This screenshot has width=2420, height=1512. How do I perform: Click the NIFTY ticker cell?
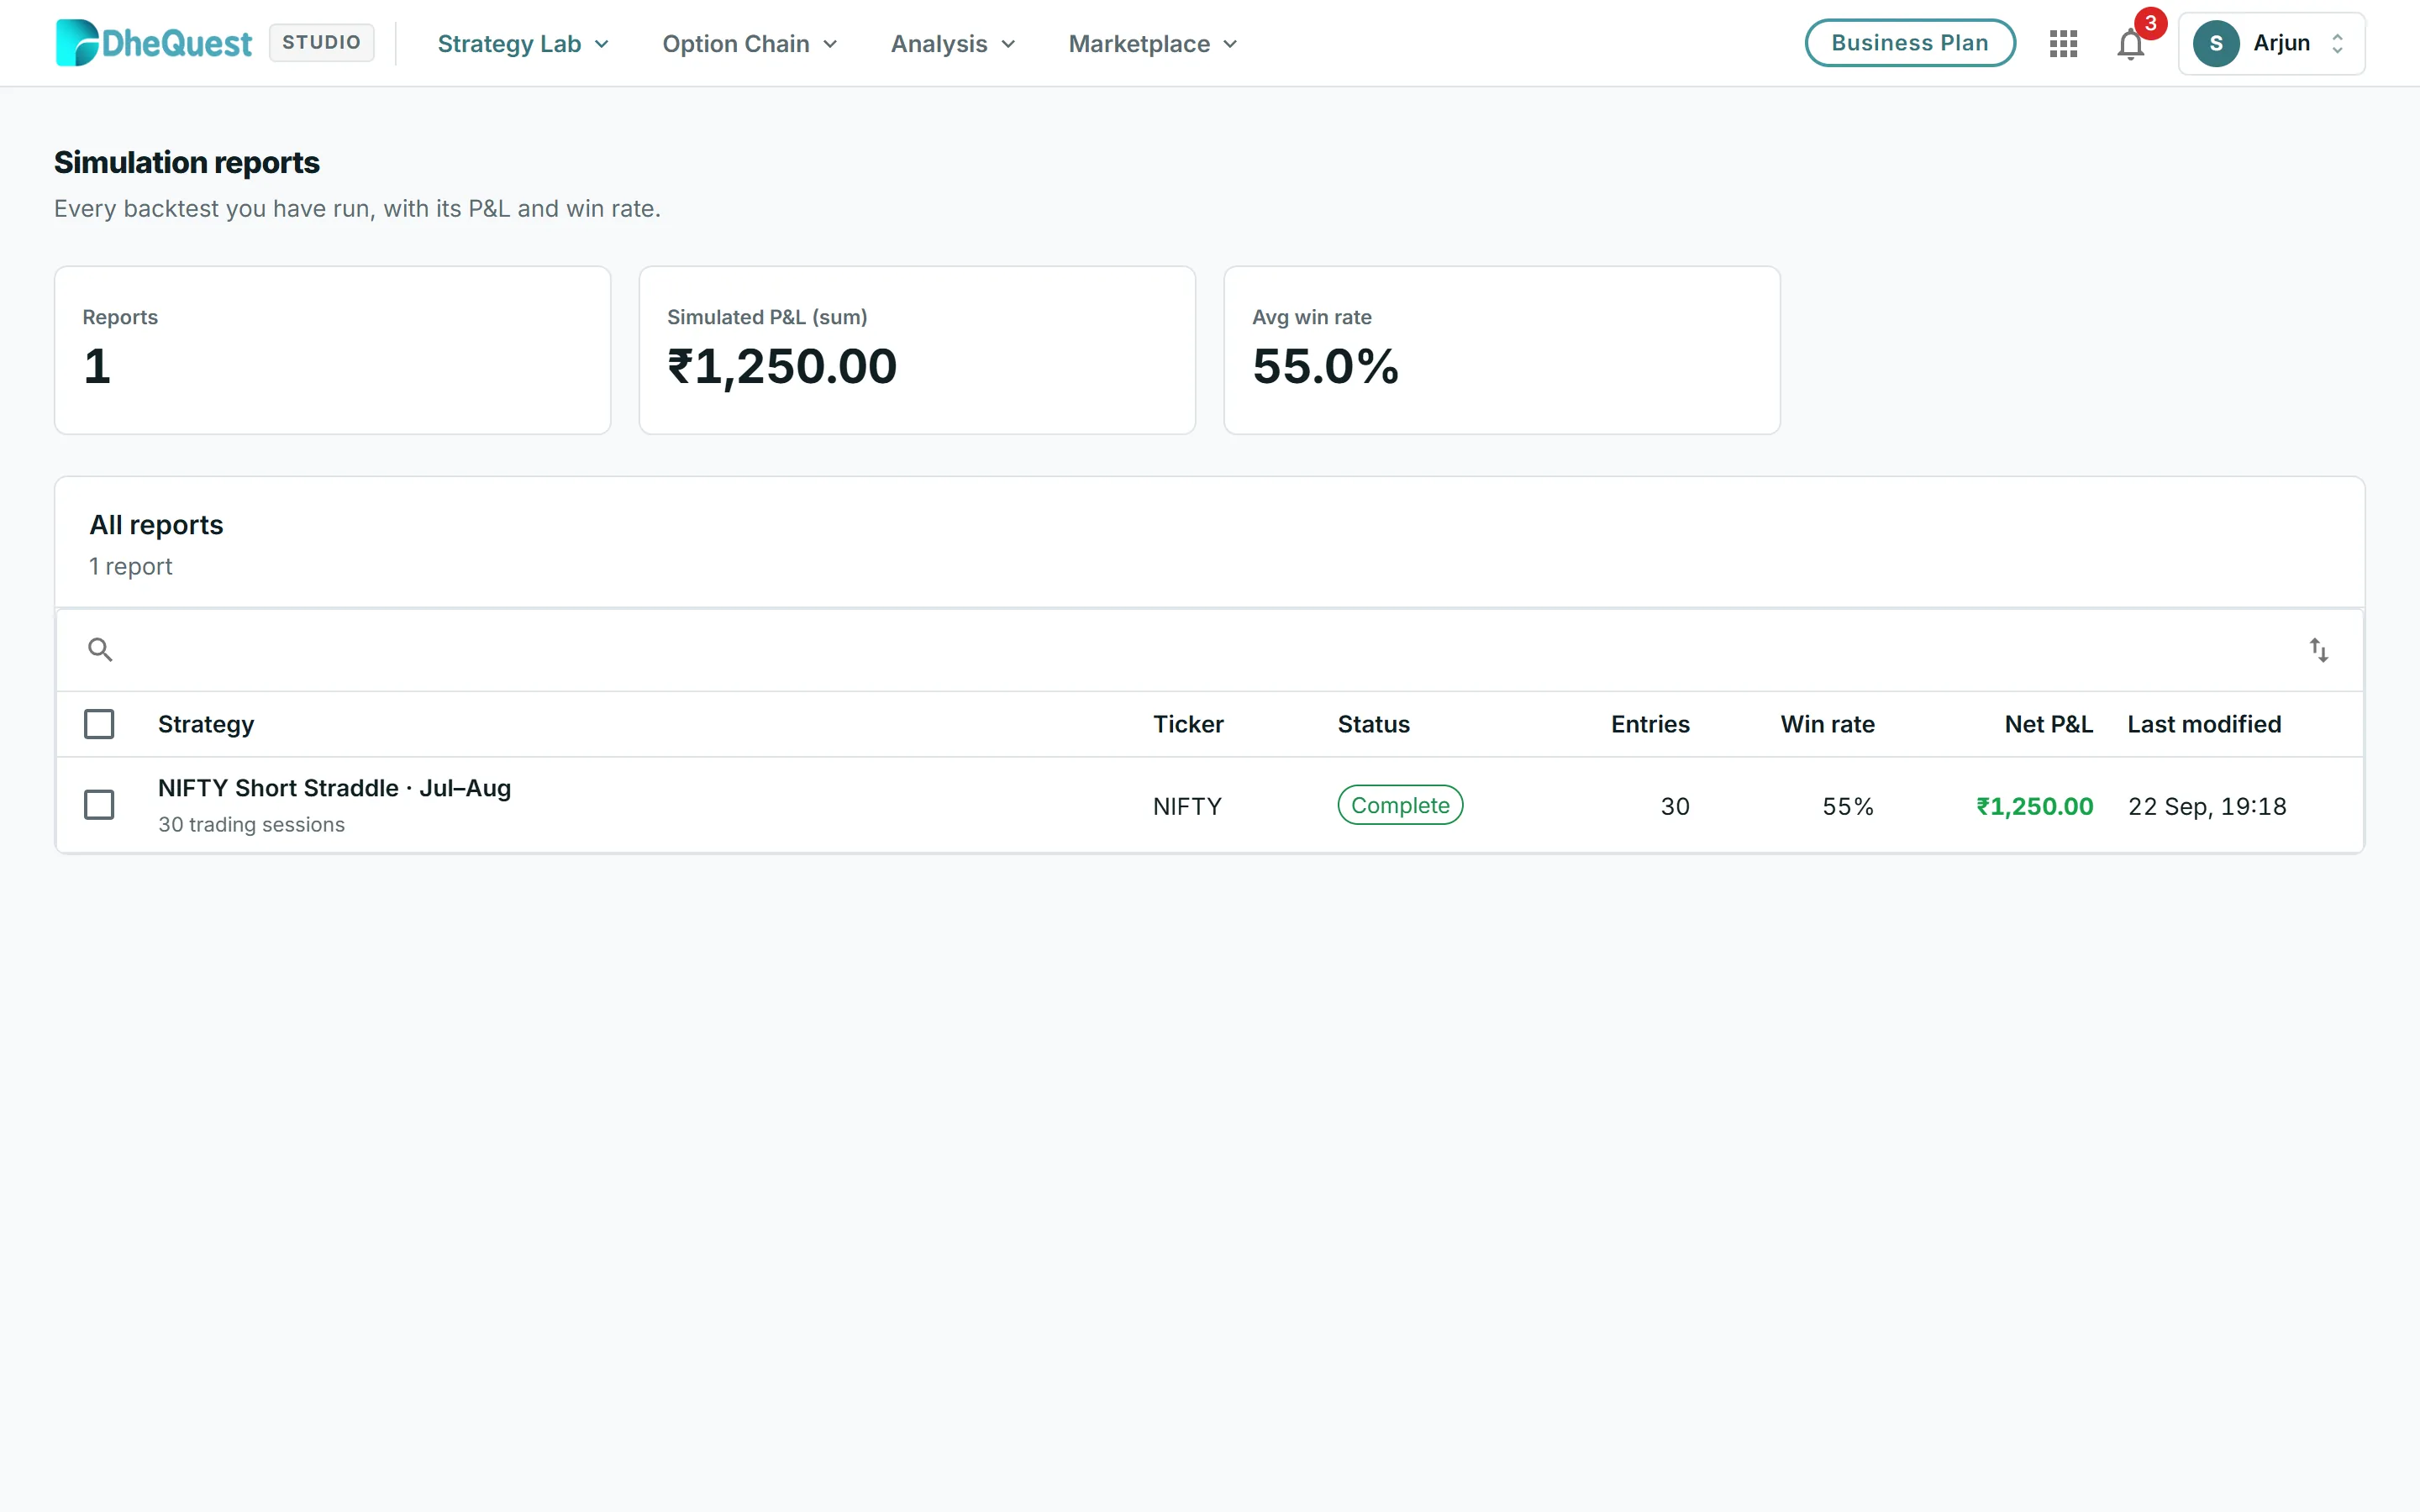[1187, 806]
